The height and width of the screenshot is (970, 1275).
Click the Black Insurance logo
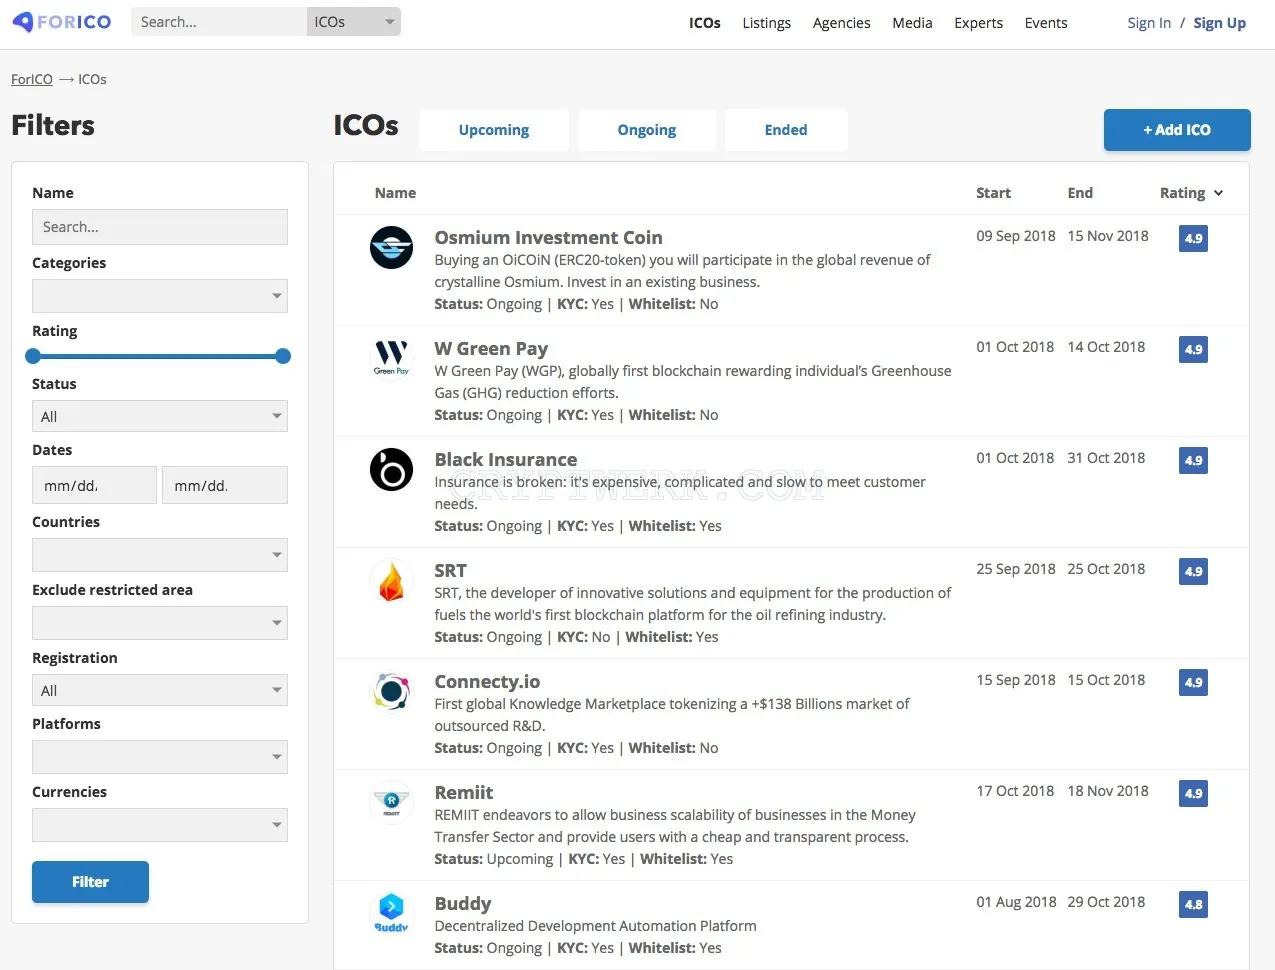[x=391, y=469]
